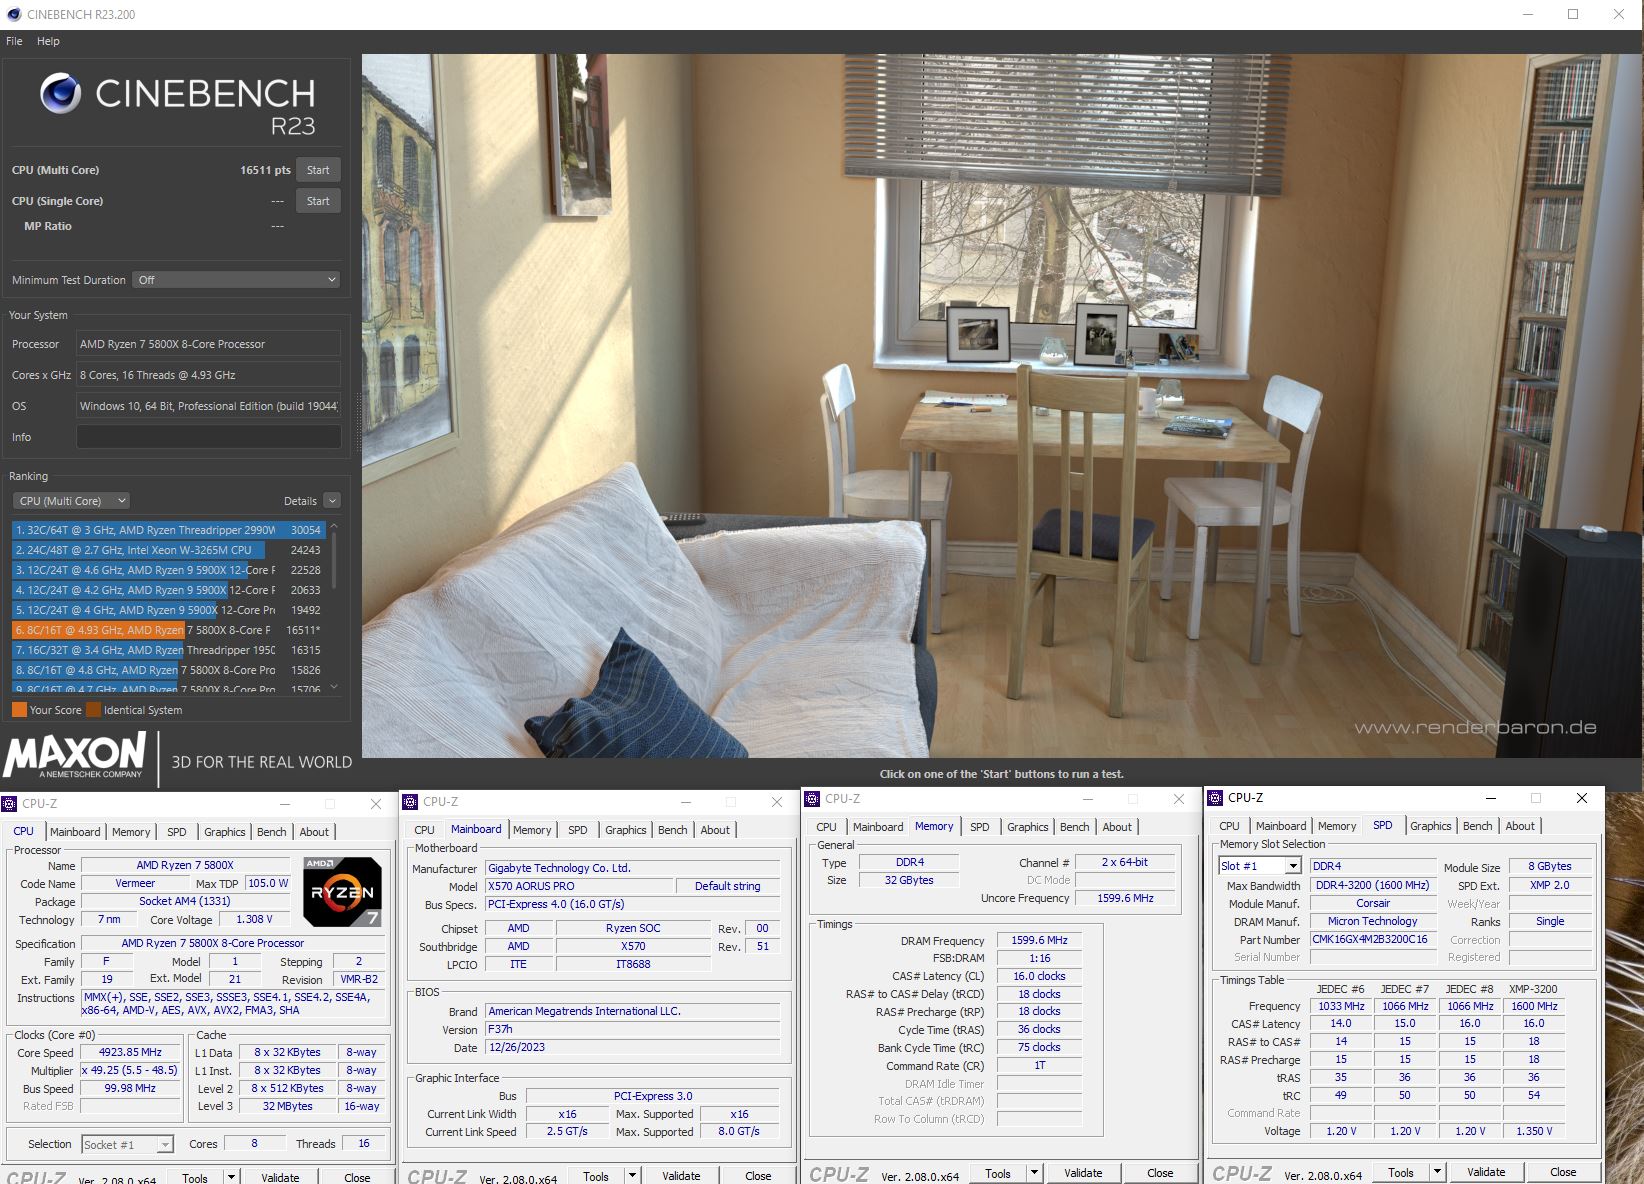
Task: Click the Memory CPU-Z window title icon
Action: 812,798
